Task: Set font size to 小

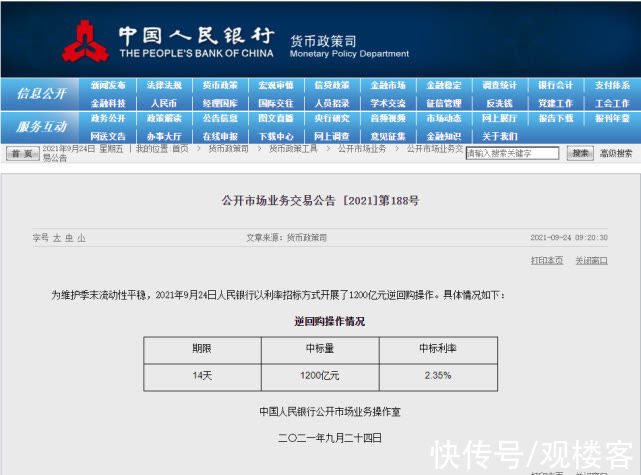Action: 81,238
